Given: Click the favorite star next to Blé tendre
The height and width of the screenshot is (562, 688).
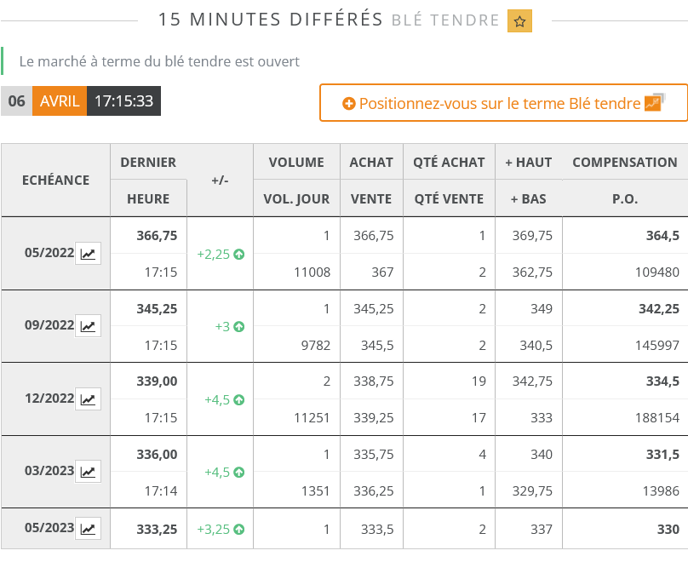Looking at the screenshot, I should [519, 21].
